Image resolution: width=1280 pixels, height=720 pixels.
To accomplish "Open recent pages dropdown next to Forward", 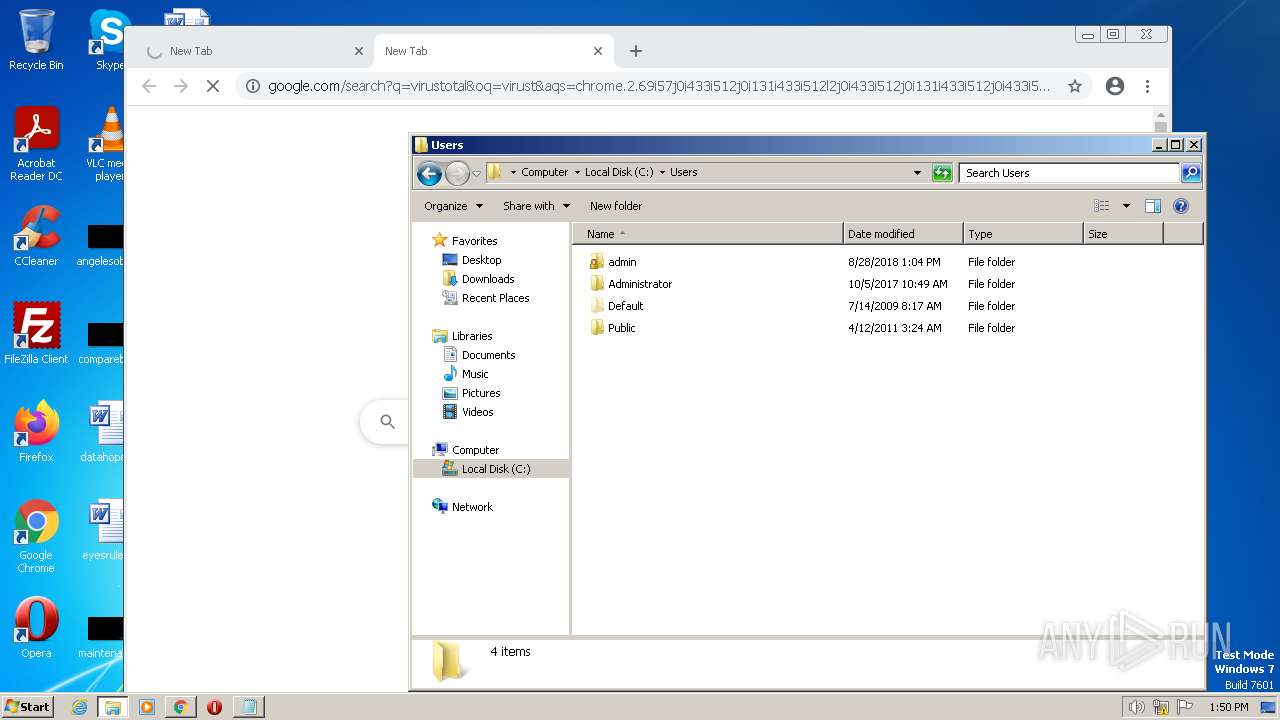I will tap(477, 173).
